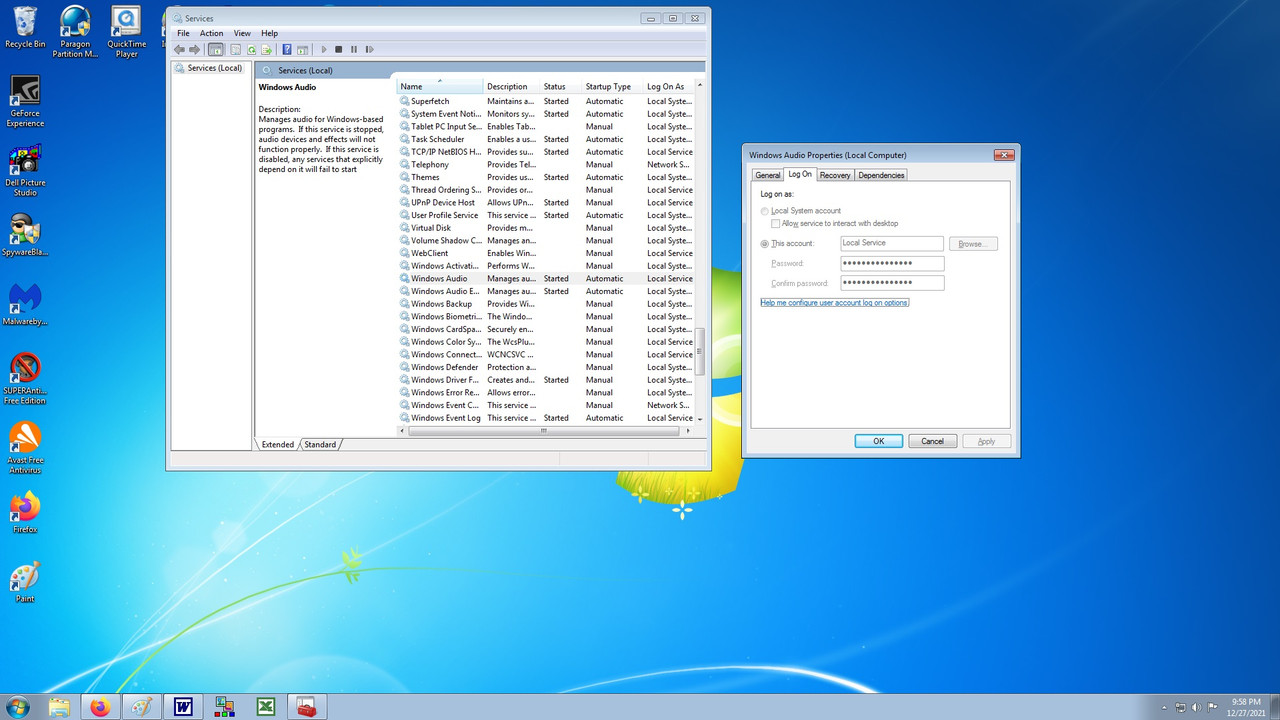Click Cancel in Windows Audio Properties
1280x720 pixels.
coord(932,441)
